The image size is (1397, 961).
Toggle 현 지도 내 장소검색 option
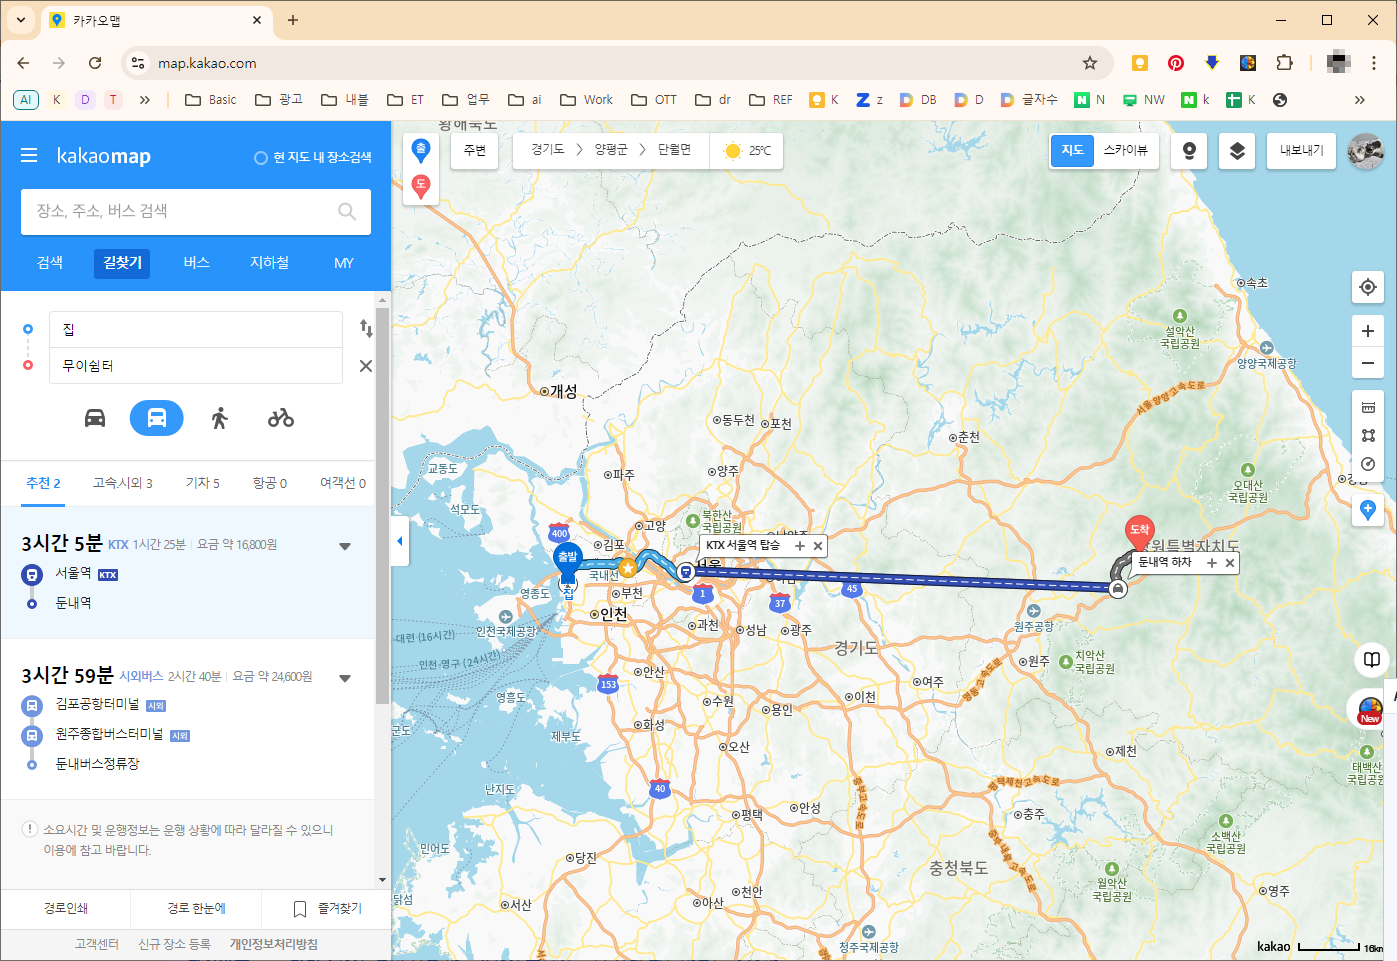pyautogui.click(x=313, y=157)
